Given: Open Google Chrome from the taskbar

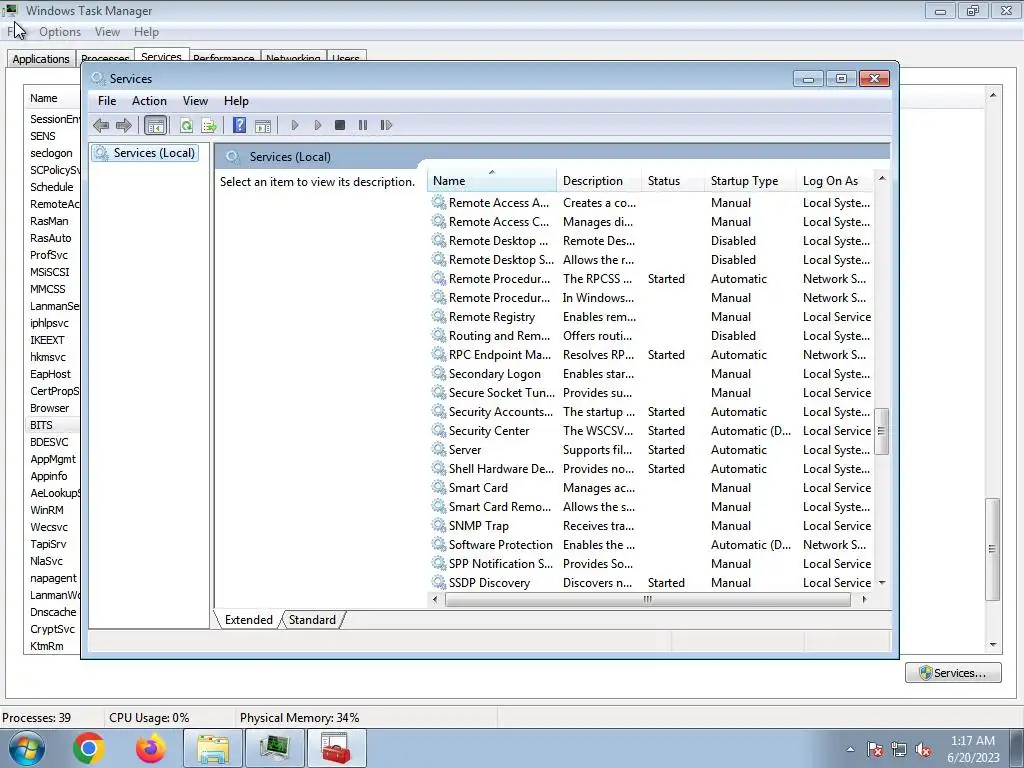Looking at the screenshot, I should pos(89,748).
